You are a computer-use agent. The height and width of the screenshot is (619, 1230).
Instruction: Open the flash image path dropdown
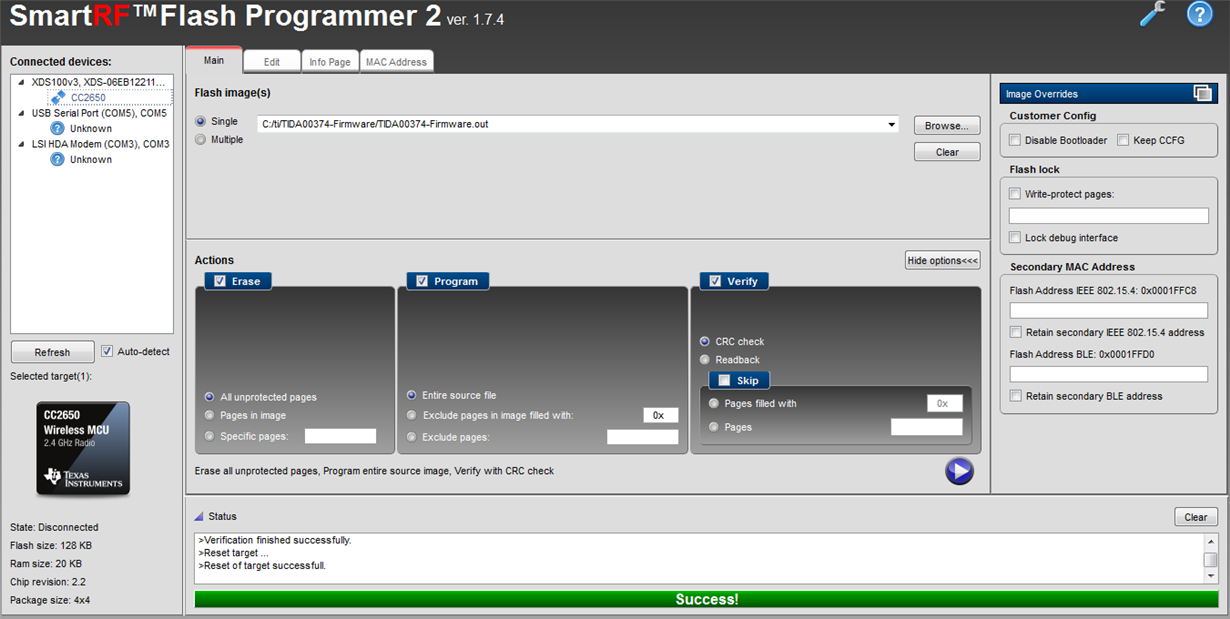click(891, 125)
